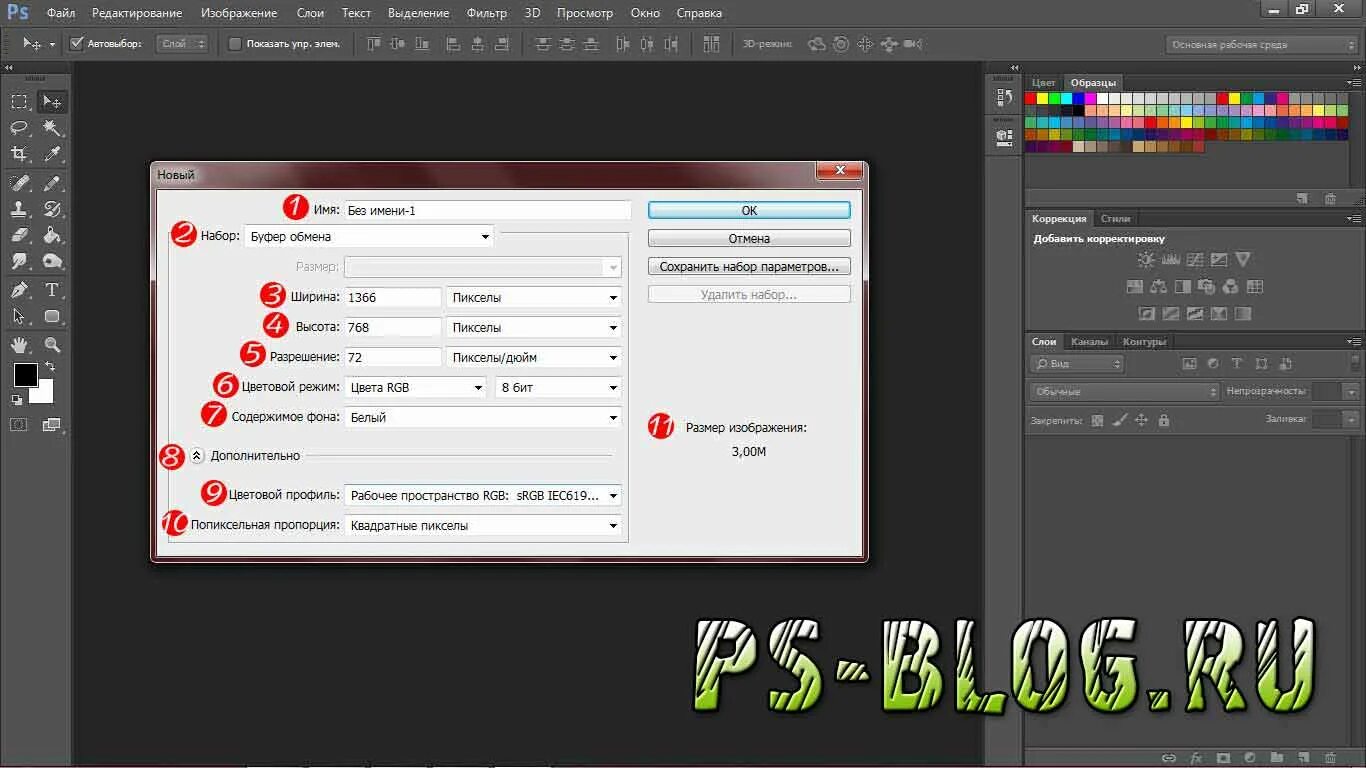Enable Показать упр. элем. checkbox
The image size is (1366, 768).
235,44
